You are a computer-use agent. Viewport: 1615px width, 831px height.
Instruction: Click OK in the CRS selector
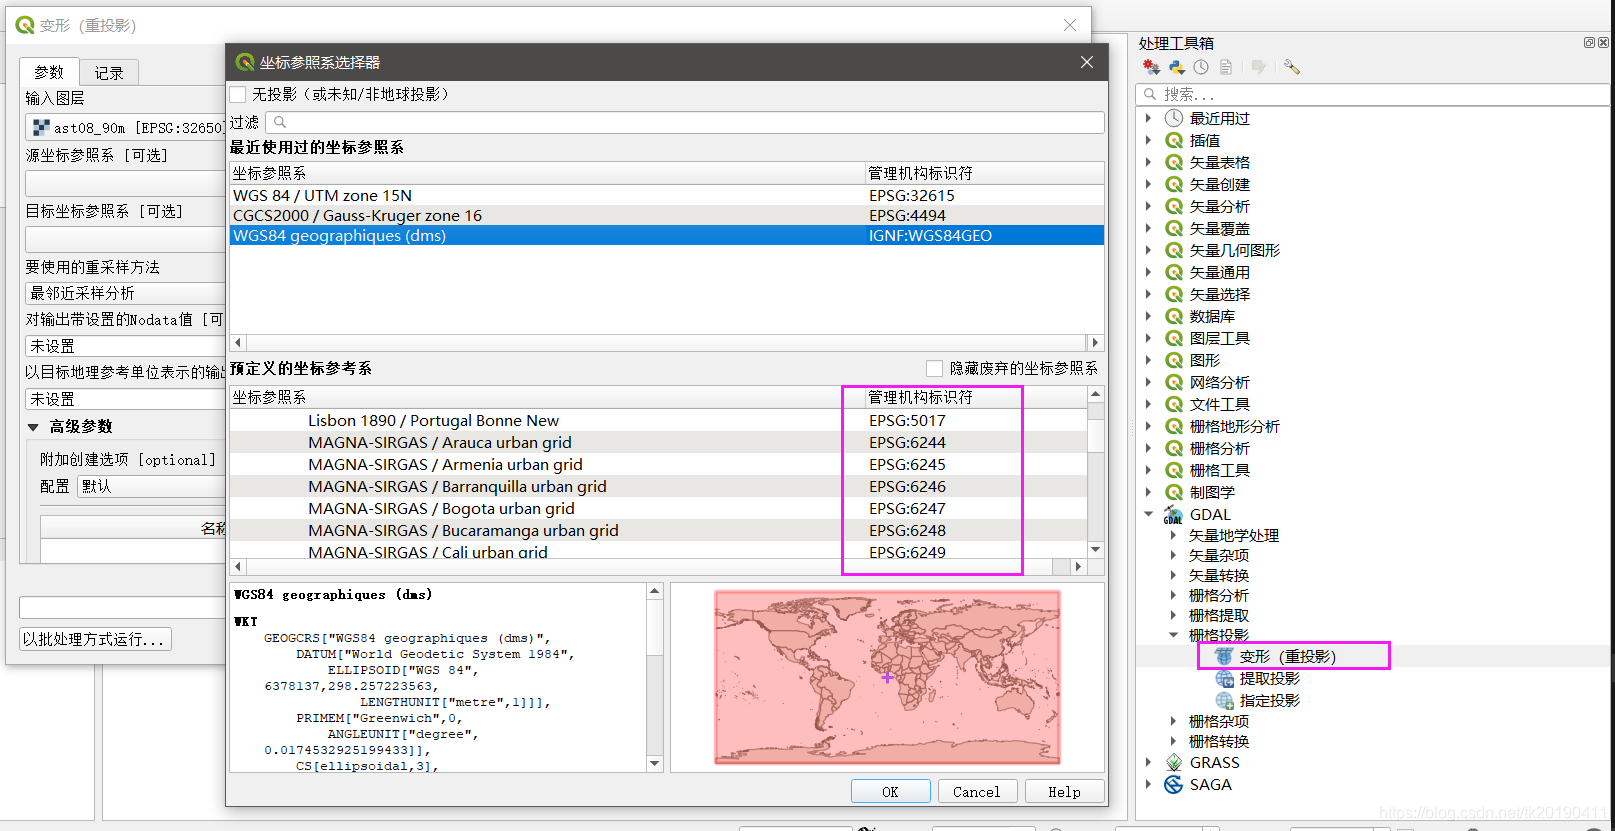point(890,791)
